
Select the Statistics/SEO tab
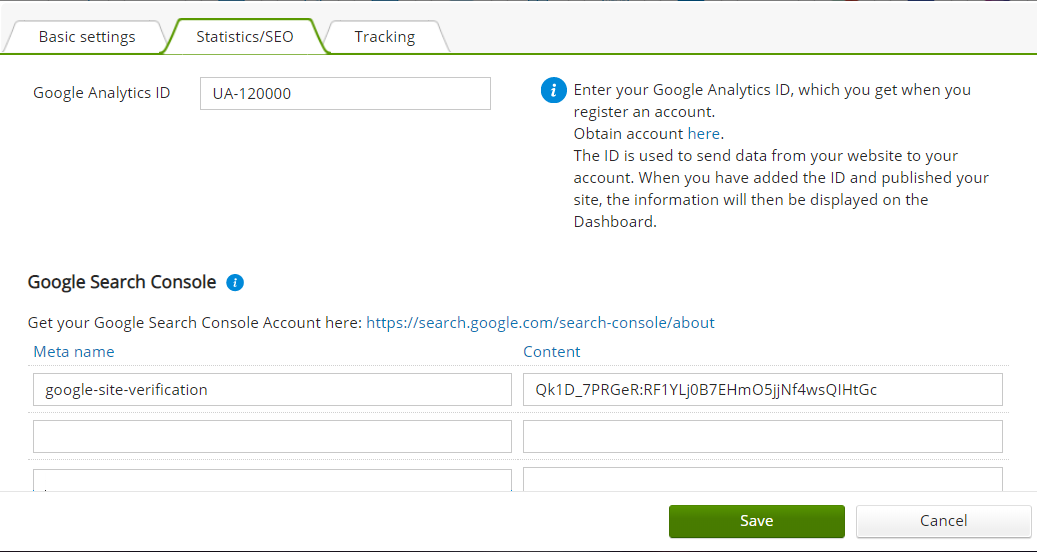click(244, 37)
